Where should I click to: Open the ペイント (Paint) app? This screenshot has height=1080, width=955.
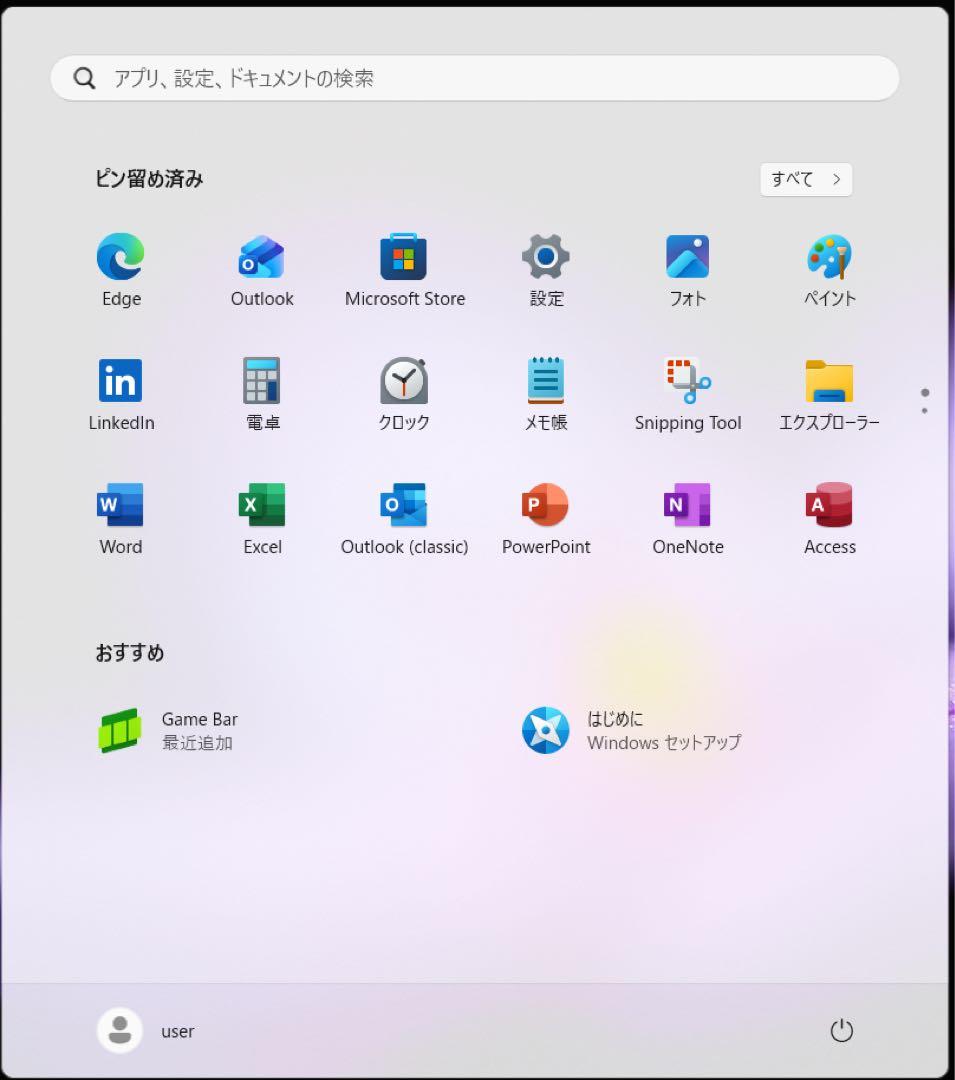coord(829,256)
